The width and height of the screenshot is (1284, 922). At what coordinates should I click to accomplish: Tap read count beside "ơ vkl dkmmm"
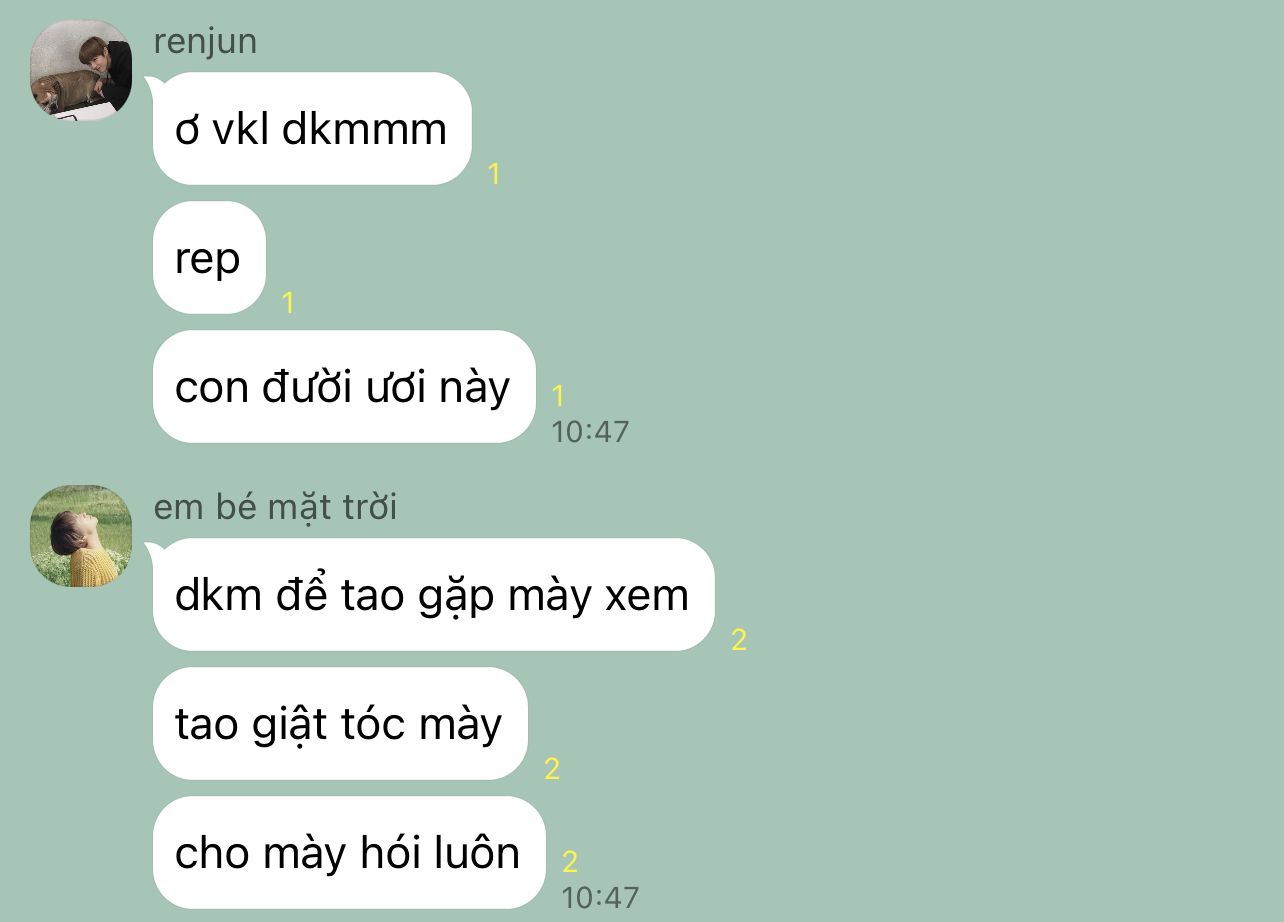pos(493,174)
